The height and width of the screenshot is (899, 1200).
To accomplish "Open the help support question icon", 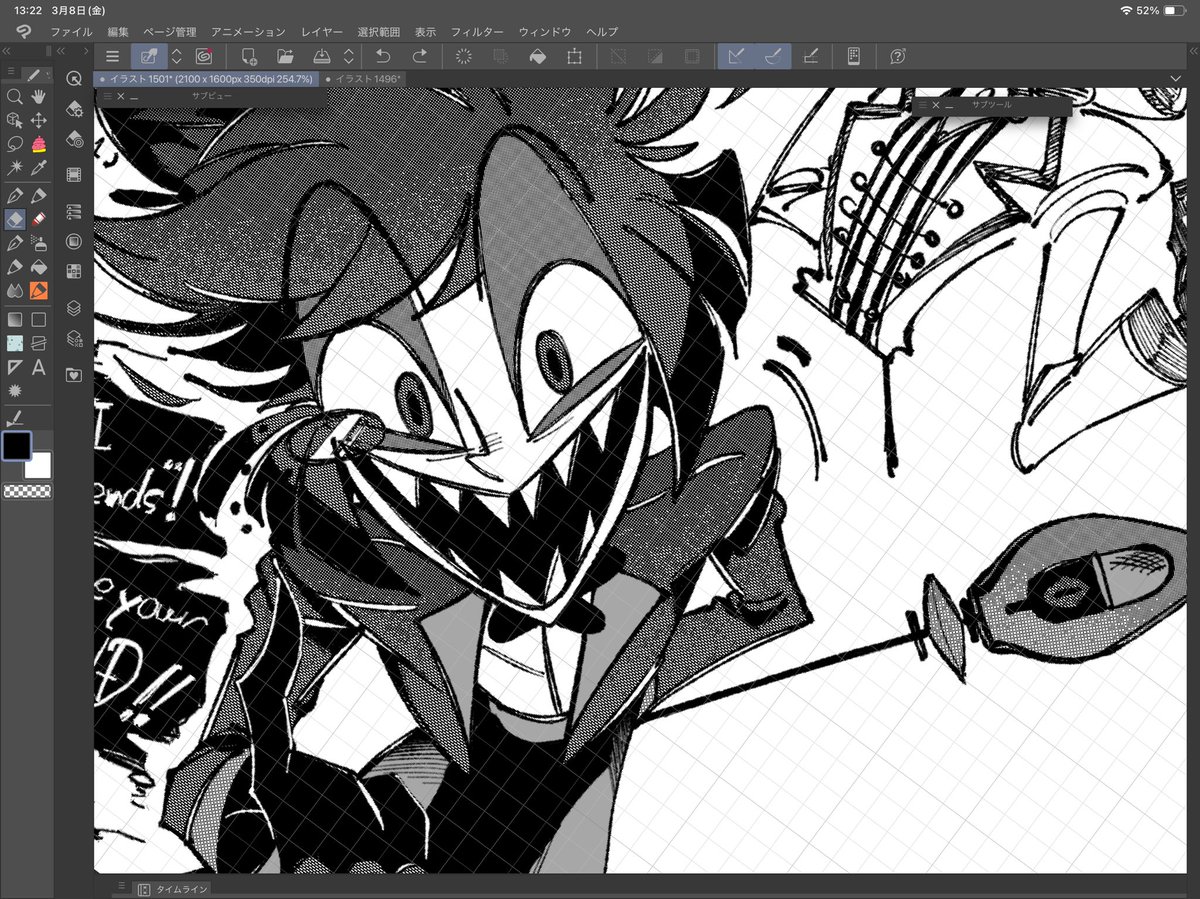I will [x=898, y=56].
